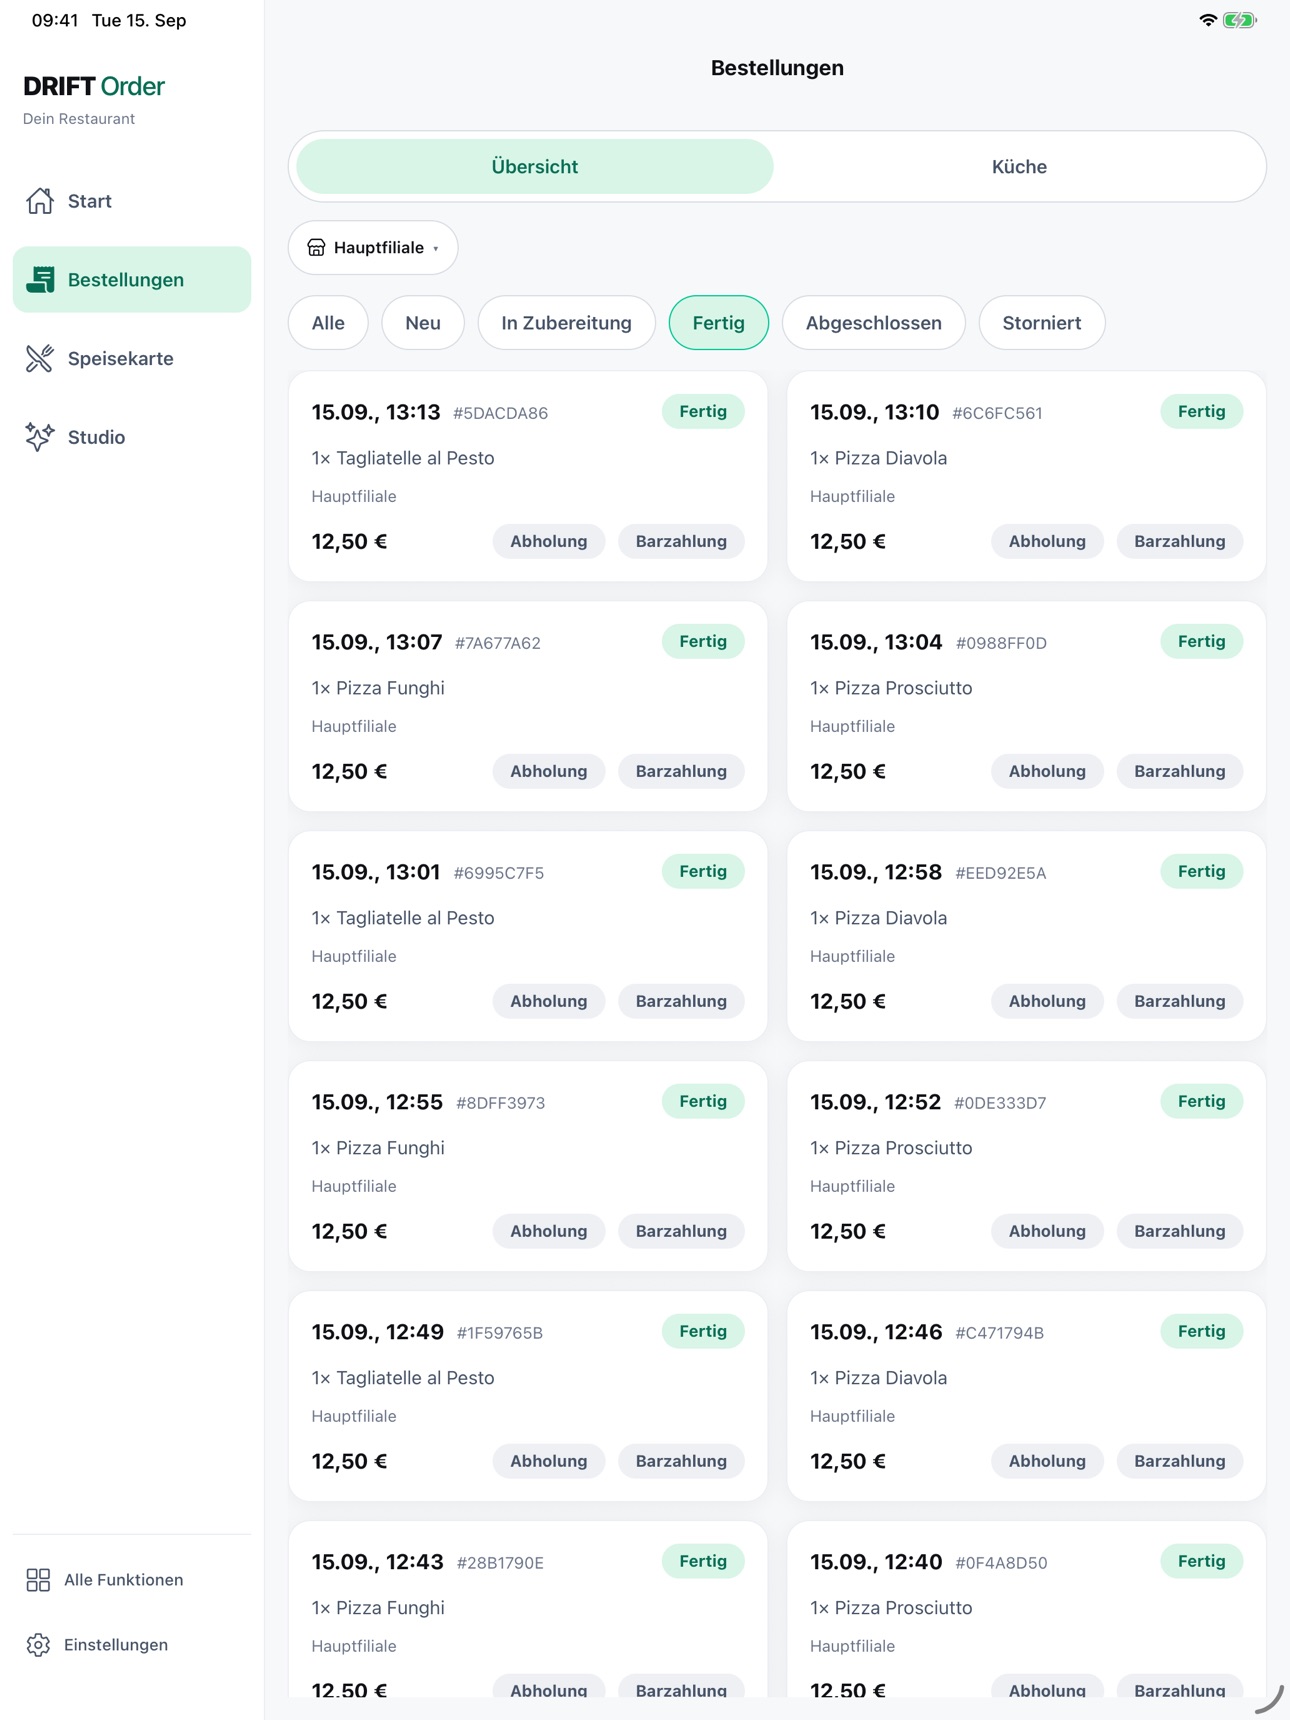Image resolution: width=1290 pixels, height=1720 pixels.
Task: Expand the Hauptfiliale branch dropdown
Action: tap(373, 248)
